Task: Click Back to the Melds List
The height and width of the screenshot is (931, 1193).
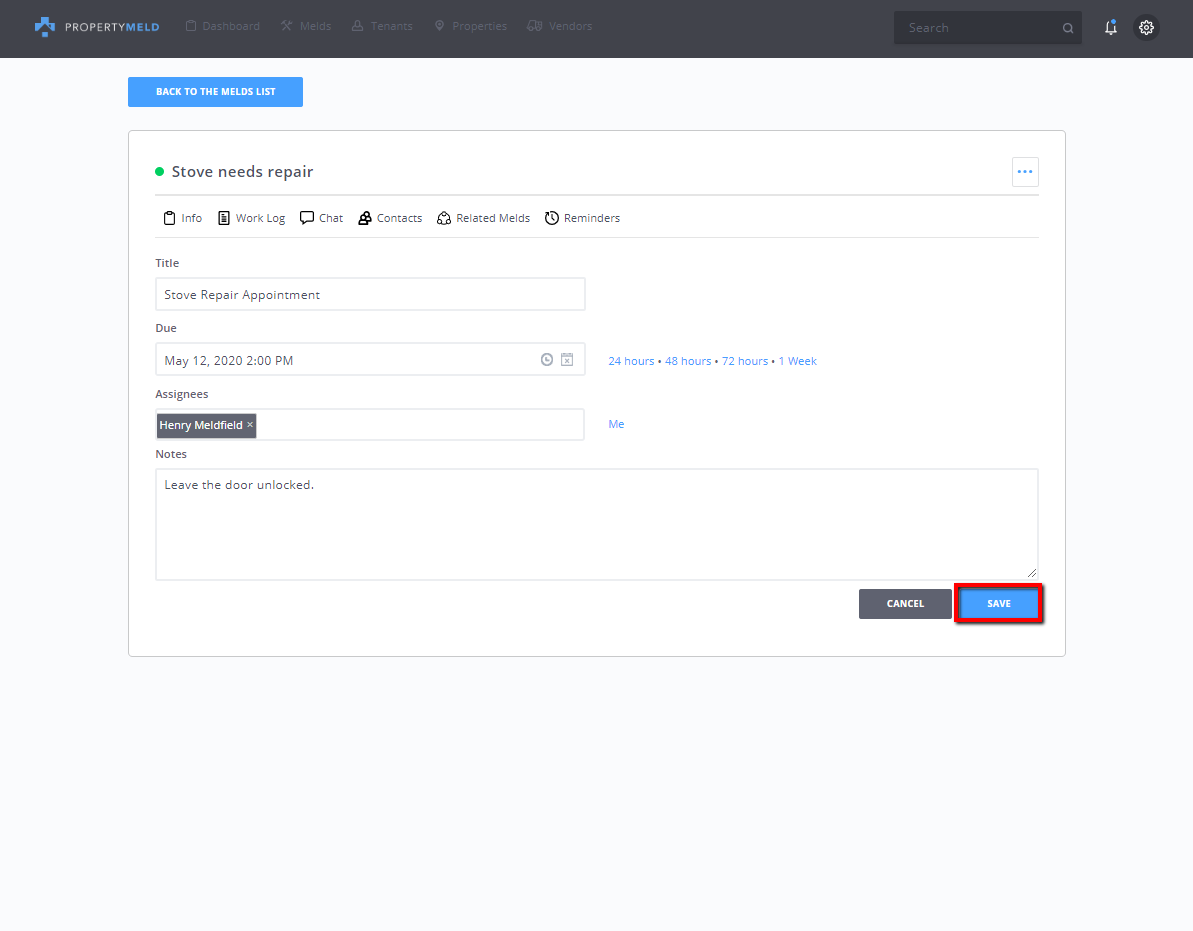Action: click(x=215, y=92)
